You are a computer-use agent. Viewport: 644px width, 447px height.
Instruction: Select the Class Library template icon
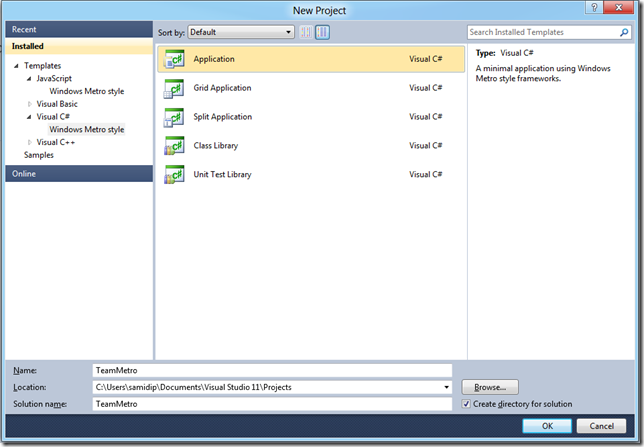(174, 146)
